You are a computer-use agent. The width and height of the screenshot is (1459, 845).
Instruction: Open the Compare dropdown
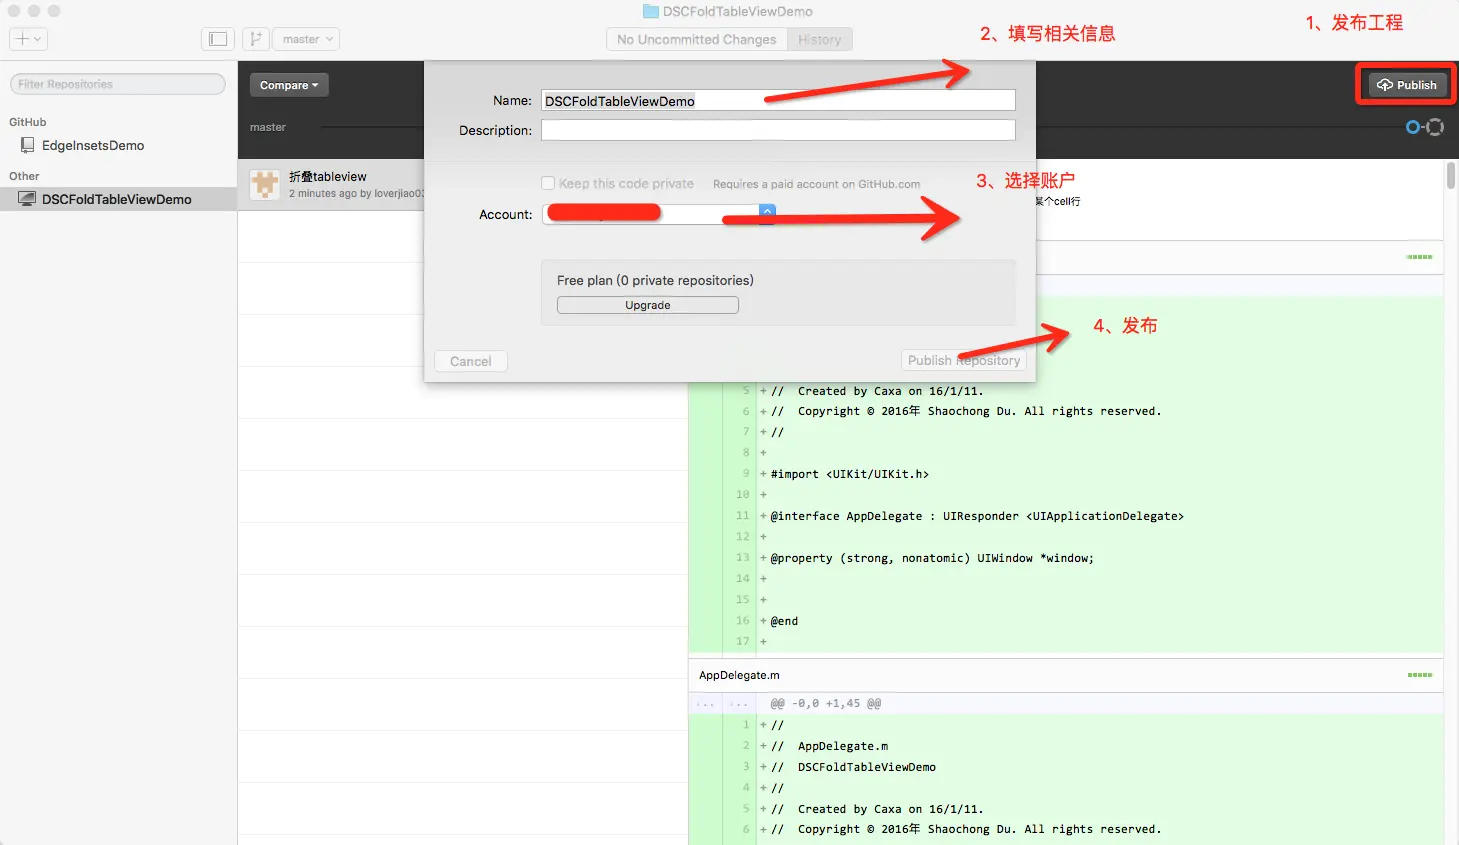click(289, 85)
